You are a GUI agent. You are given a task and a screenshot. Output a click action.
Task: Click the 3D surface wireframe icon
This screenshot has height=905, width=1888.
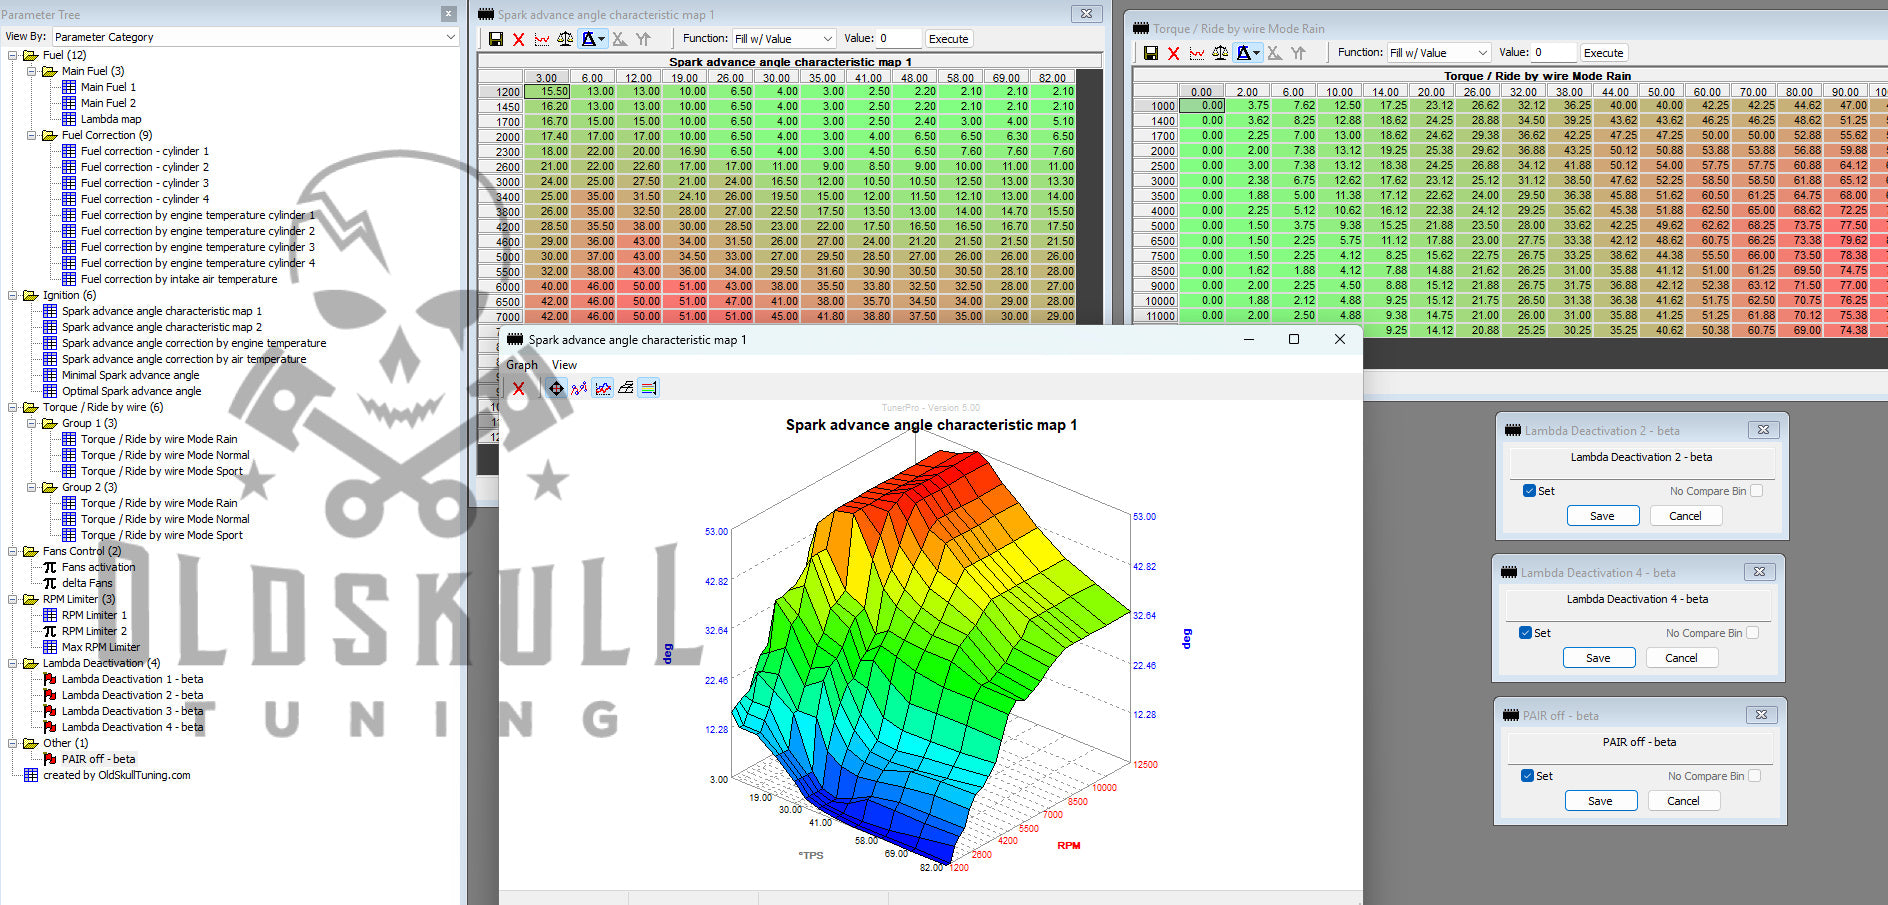626,388
